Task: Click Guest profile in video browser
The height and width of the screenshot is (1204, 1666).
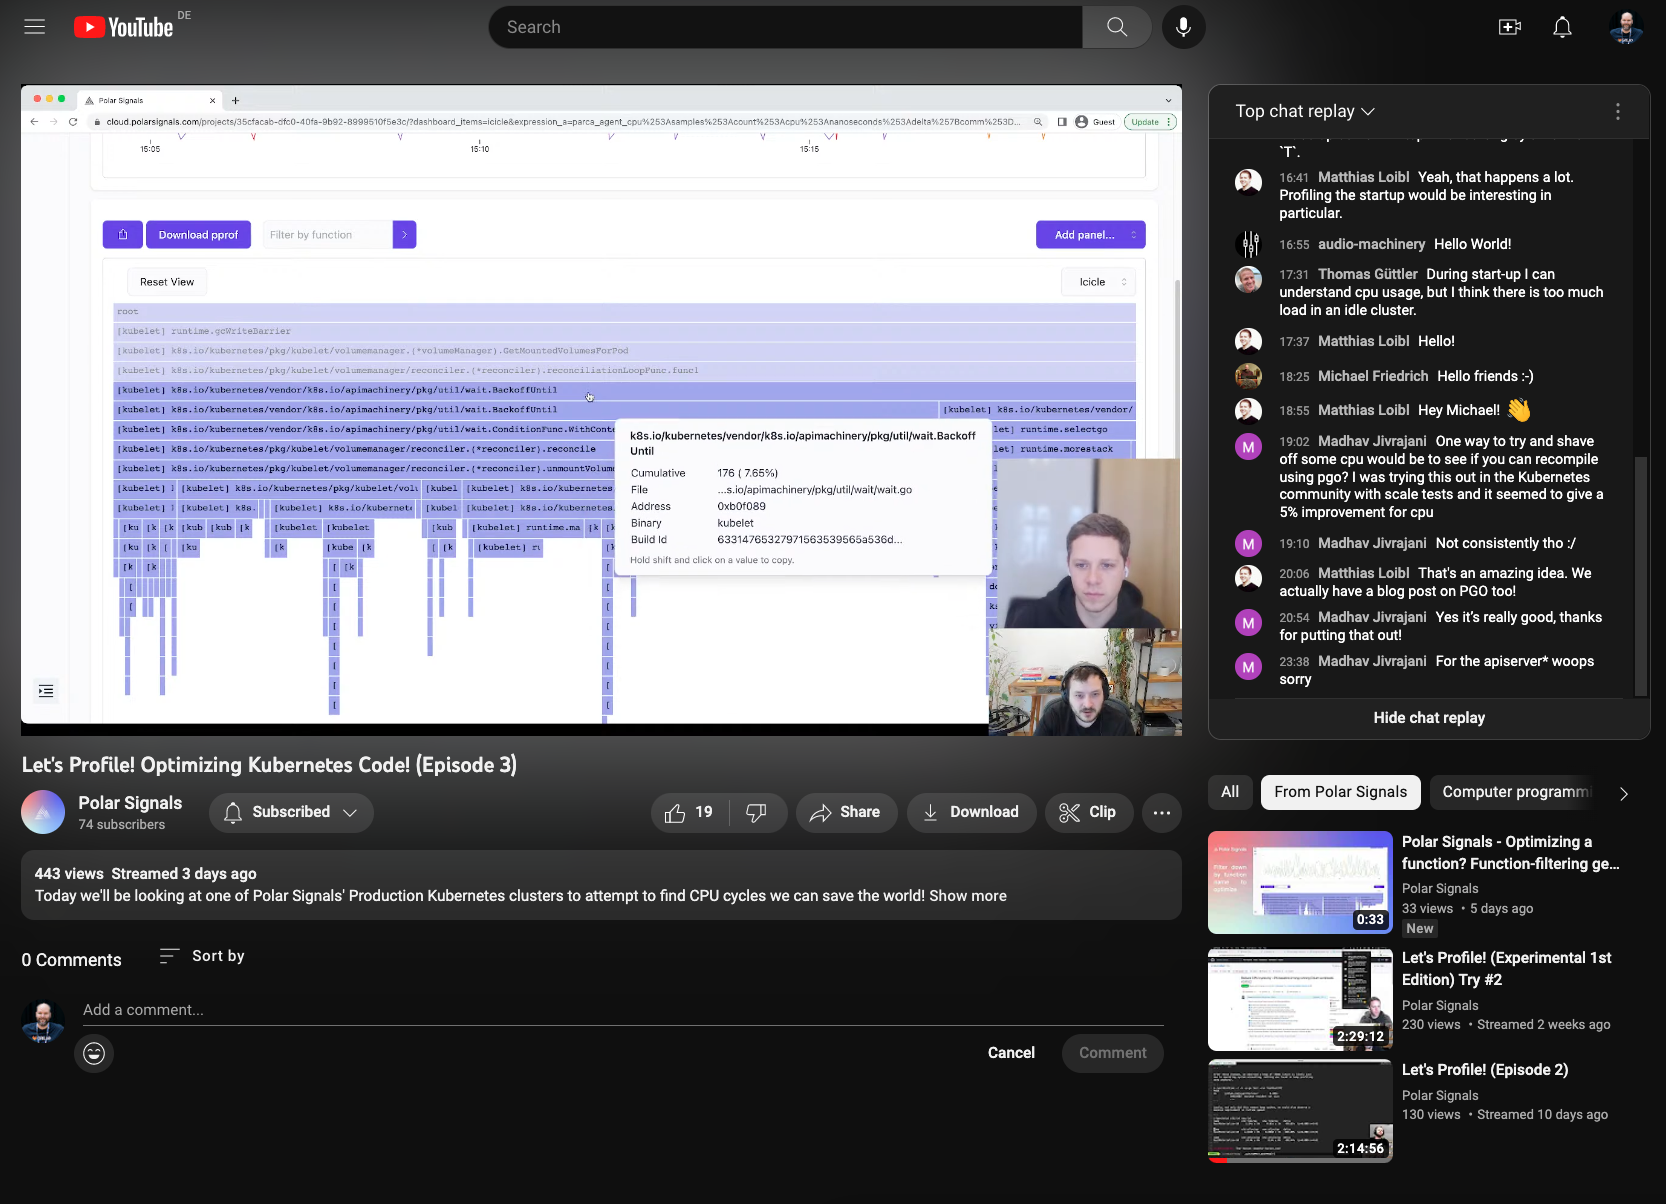Action: coord(1095,122)
